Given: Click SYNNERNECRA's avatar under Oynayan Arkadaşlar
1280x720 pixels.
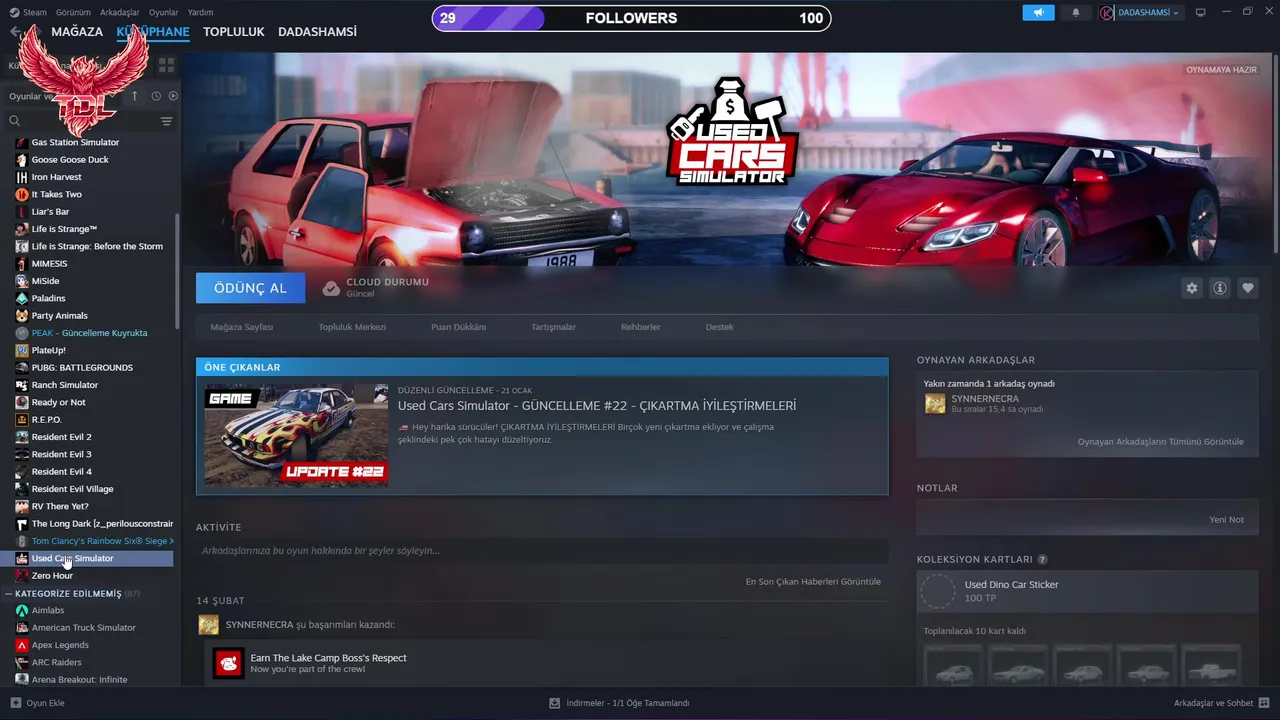Looking at the screenshot, I should point(935,403).
